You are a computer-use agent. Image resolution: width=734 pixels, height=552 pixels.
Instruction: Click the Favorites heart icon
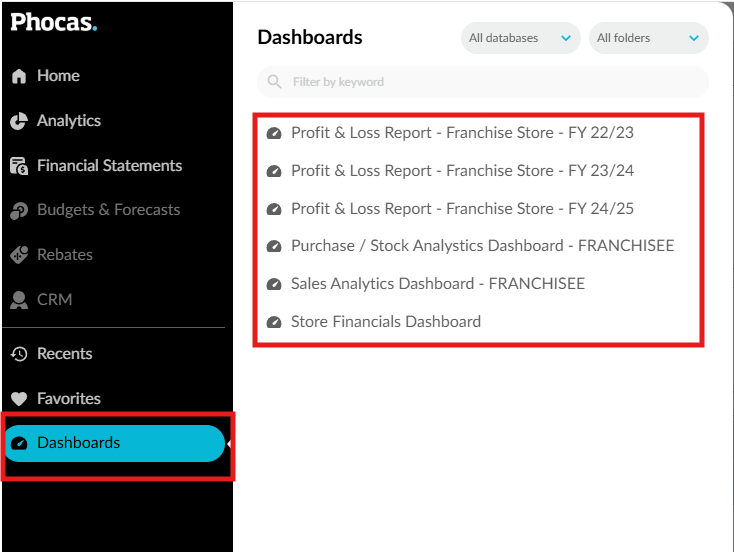tap(19, 399)
